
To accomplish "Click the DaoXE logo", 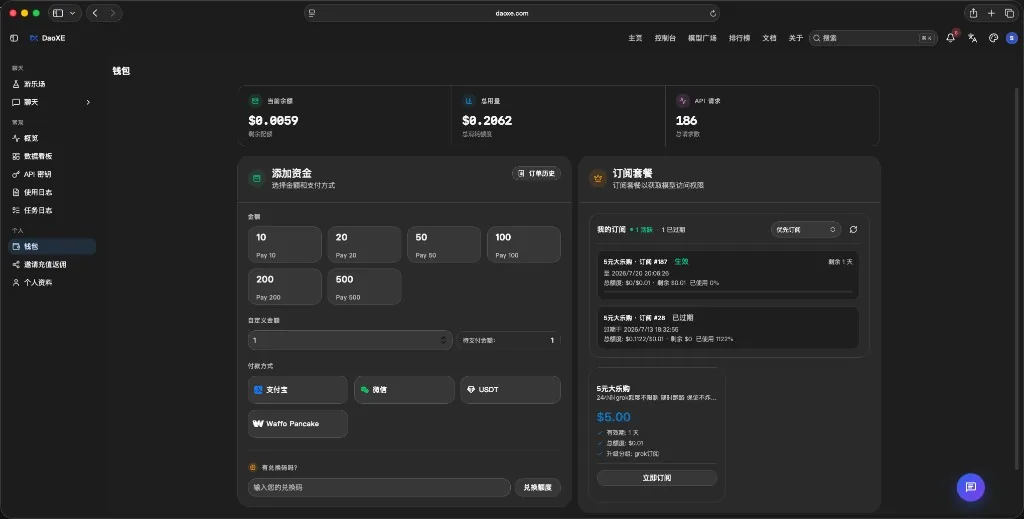I will (x=48, y=39).
